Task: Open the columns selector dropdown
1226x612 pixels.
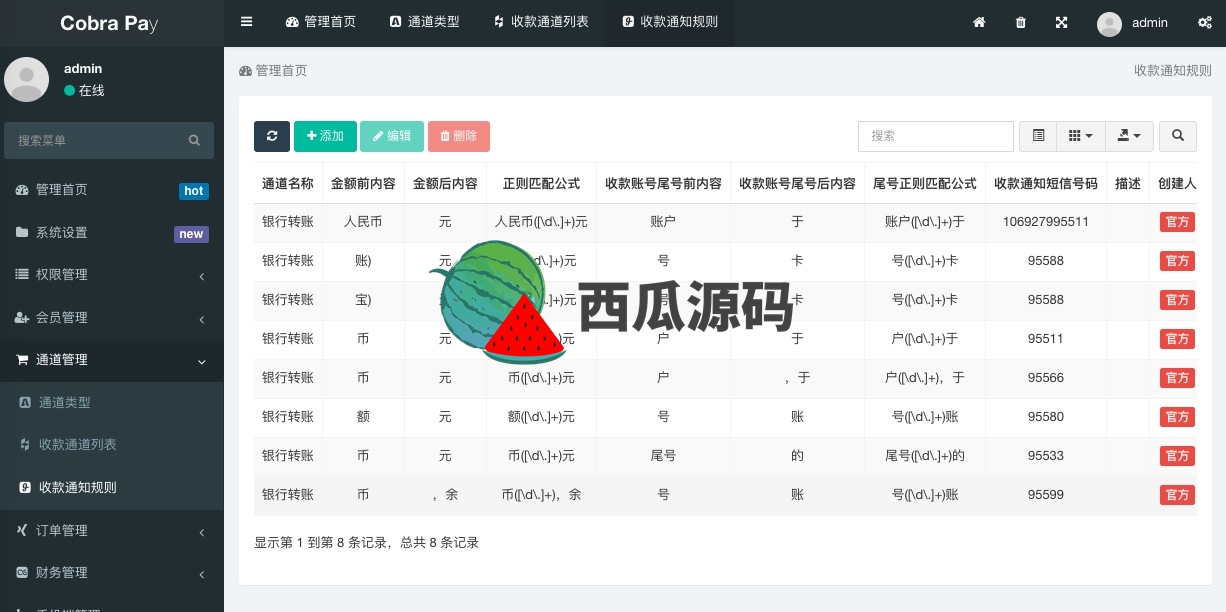Action: (1081, 136)
